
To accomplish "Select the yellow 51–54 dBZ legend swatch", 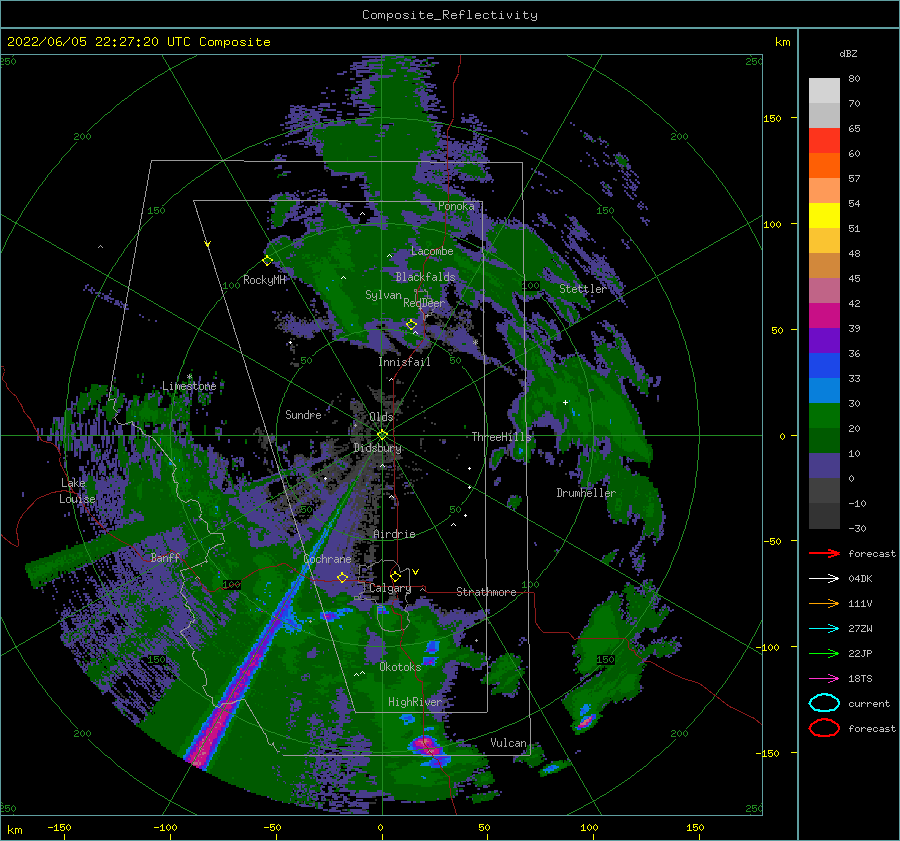I will click(824, 216).
